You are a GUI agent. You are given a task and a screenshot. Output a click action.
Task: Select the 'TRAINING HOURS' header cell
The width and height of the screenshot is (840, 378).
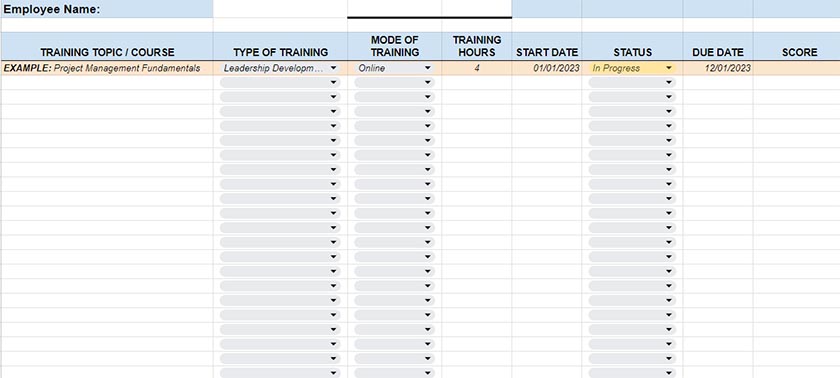coord(477,47)
